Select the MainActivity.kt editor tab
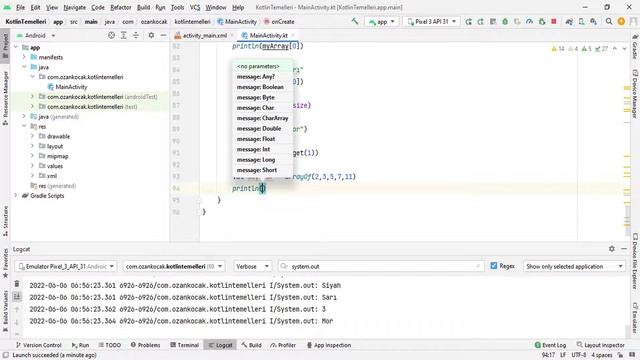This screenshot has height=360, width=640. 268,36
